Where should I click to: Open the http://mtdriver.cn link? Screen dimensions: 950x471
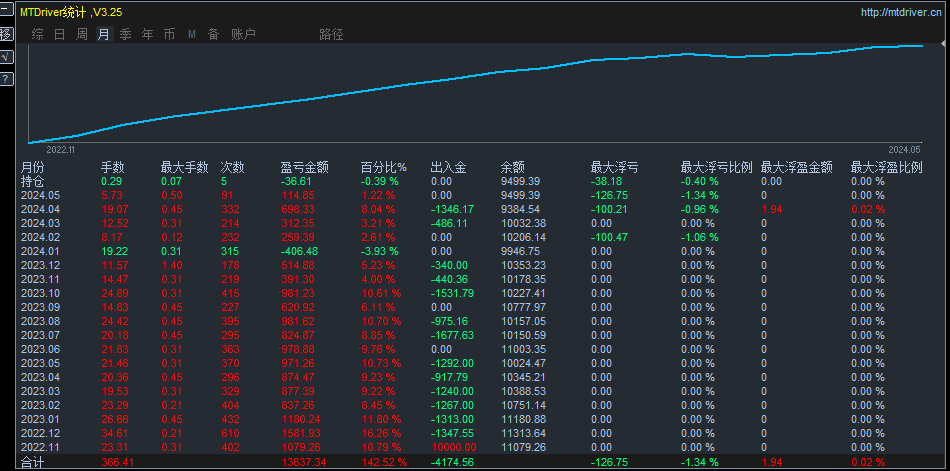tap(902, 12)
